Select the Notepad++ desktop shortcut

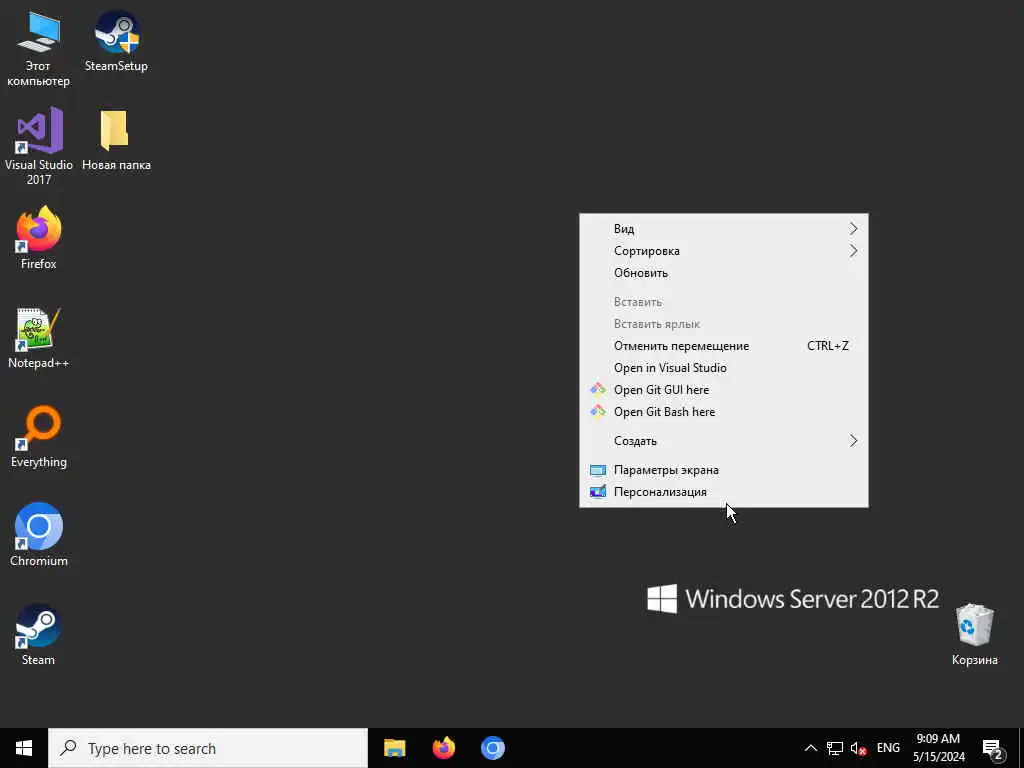pos(39,338)
